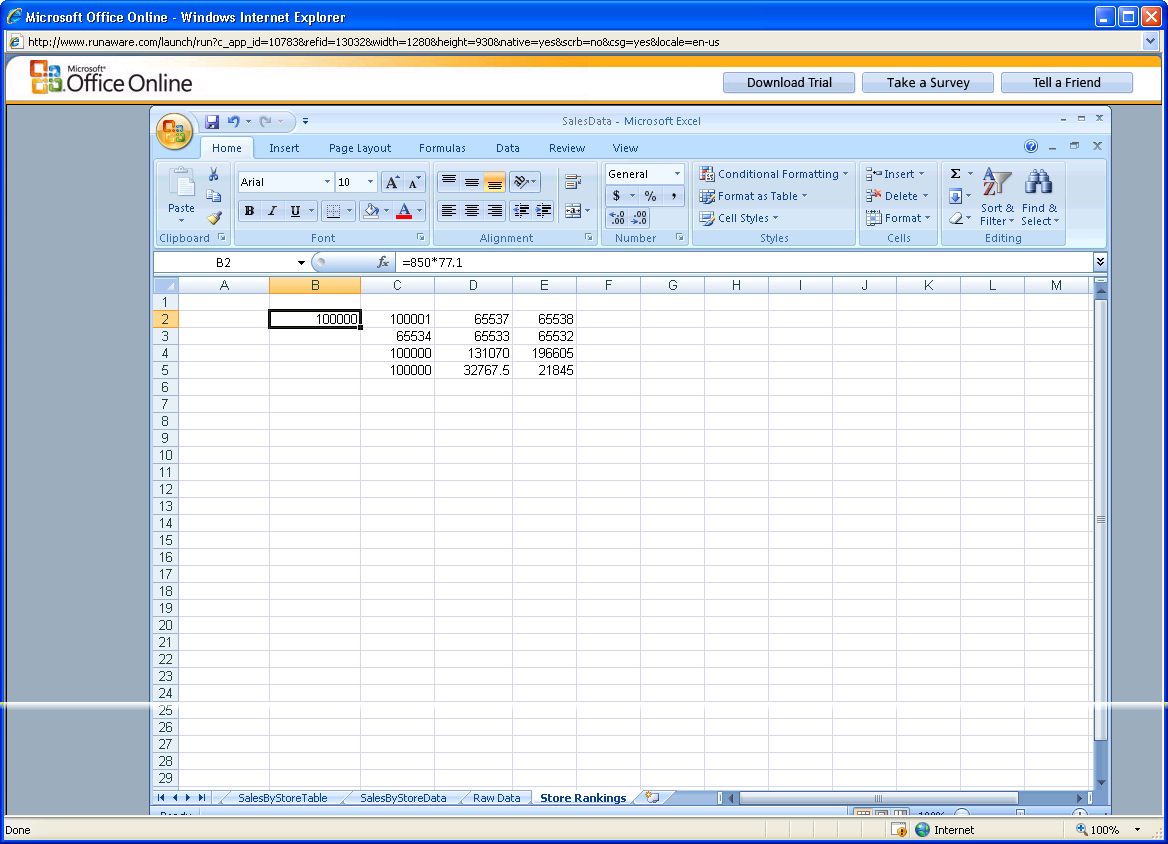
Task: Decrease the font size
Action: pyautogui.click(x=414, y=183)
